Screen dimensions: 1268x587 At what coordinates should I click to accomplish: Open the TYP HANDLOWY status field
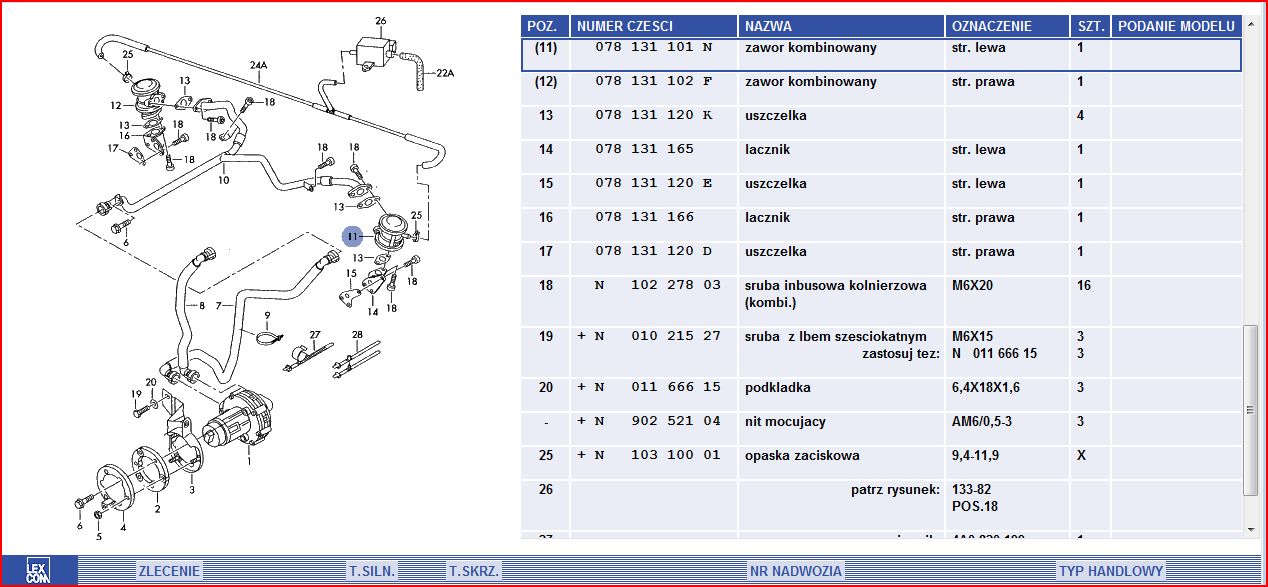coord(1111,571)
